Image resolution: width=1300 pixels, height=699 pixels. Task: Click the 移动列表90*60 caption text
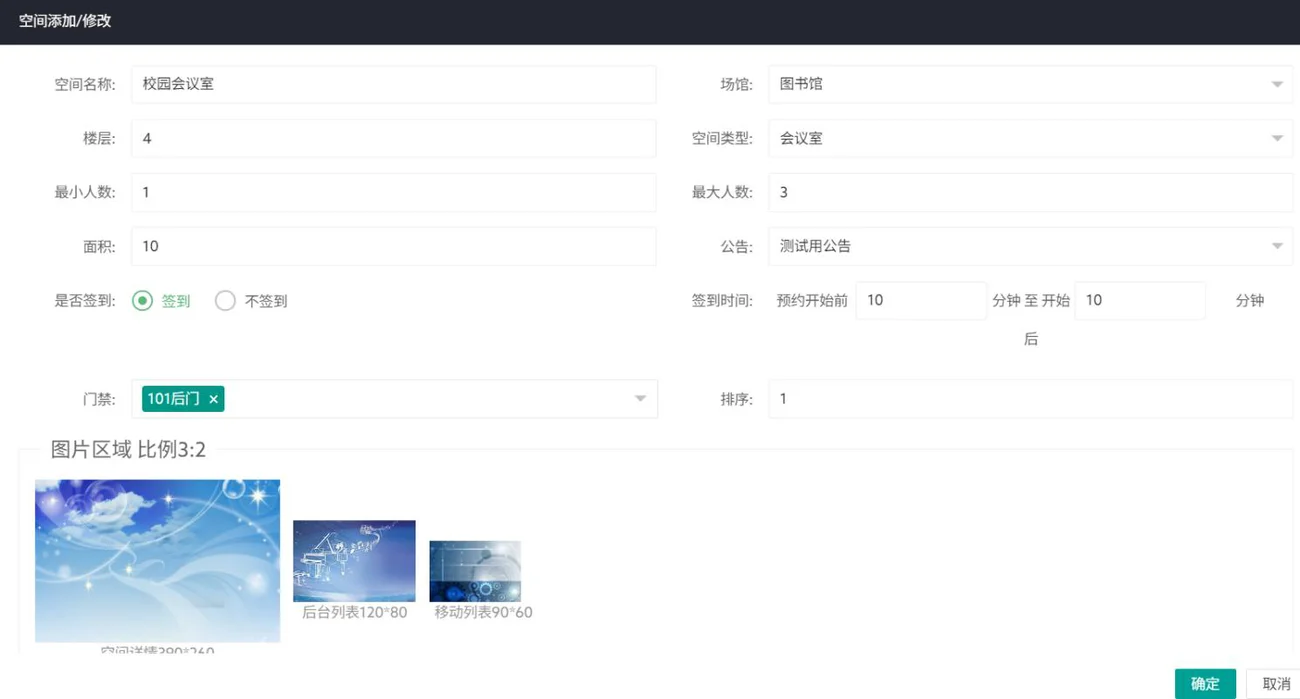pos(483,612)
